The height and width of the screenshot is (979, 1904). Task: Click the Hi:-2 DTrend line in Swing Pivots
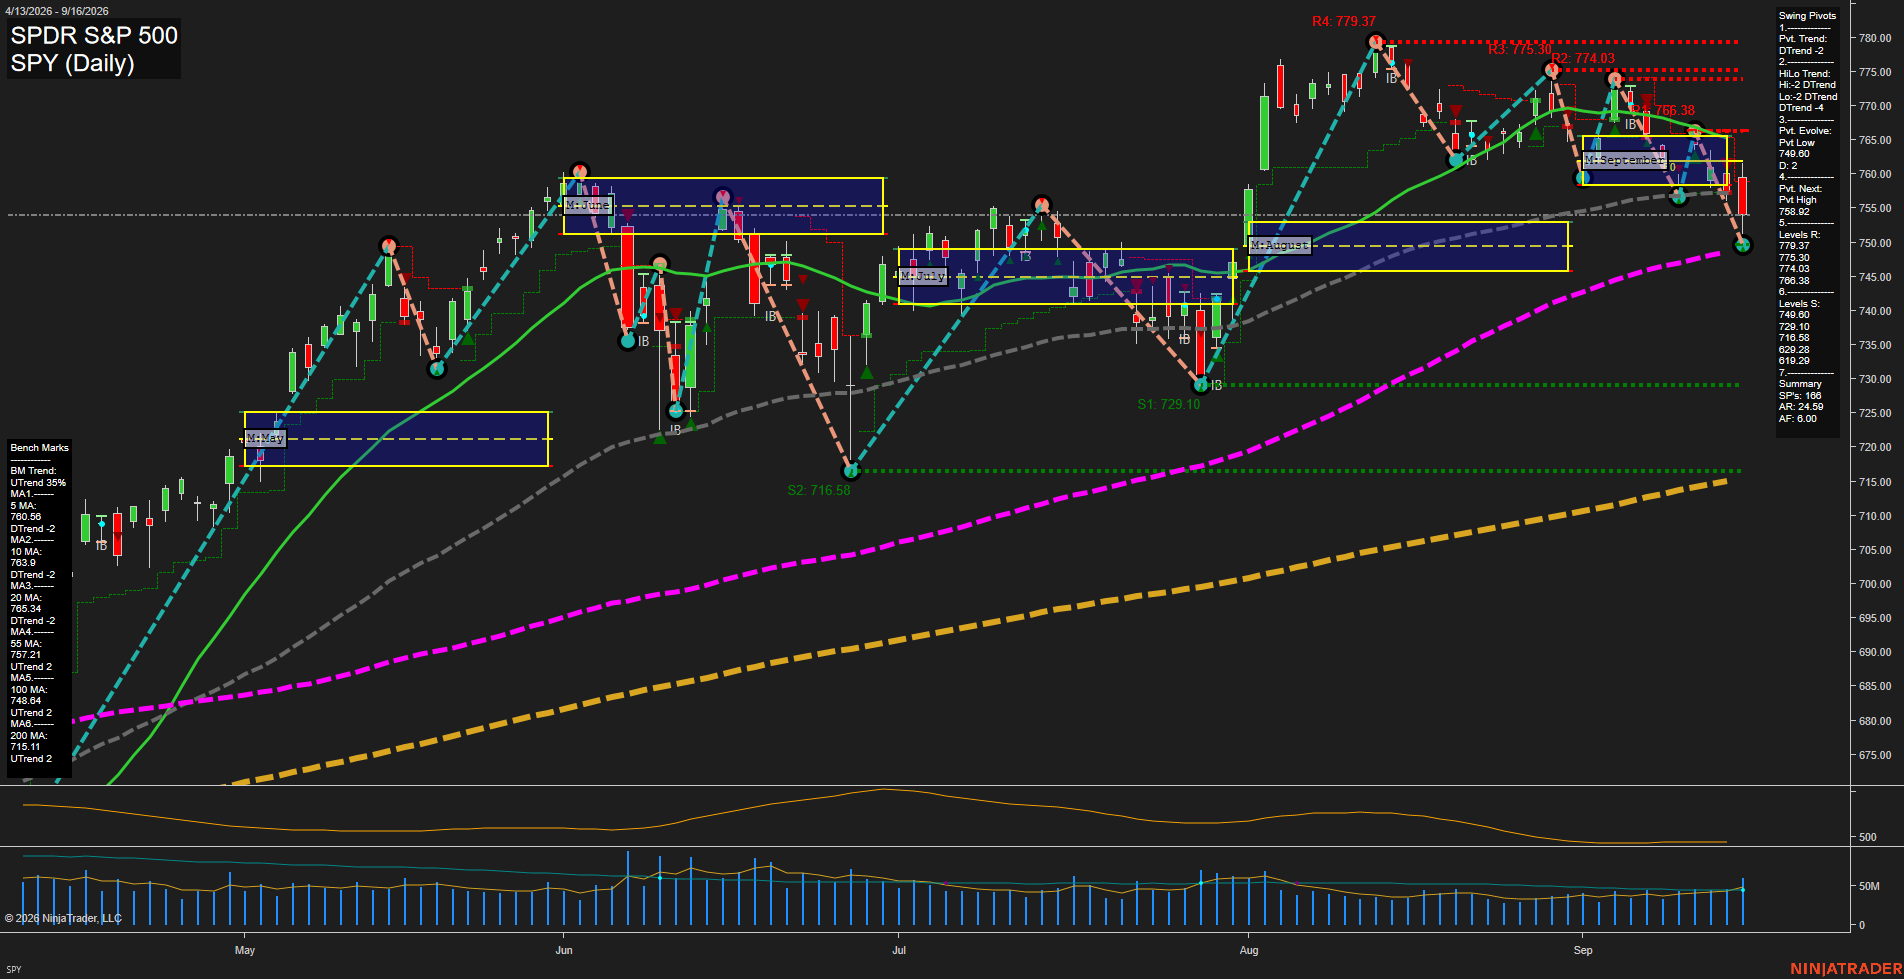[x=1807, y=85]
